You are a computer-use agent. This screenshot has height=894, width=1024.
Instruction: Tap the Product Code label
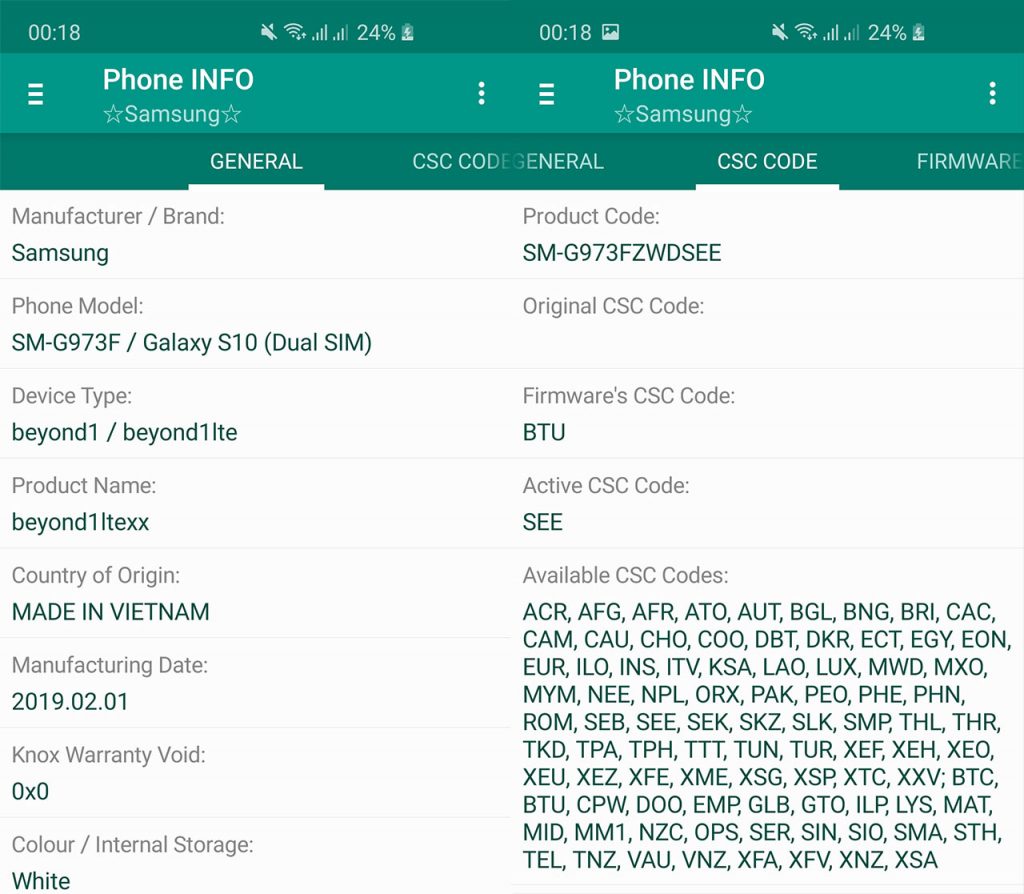click(x=591, y=216)
